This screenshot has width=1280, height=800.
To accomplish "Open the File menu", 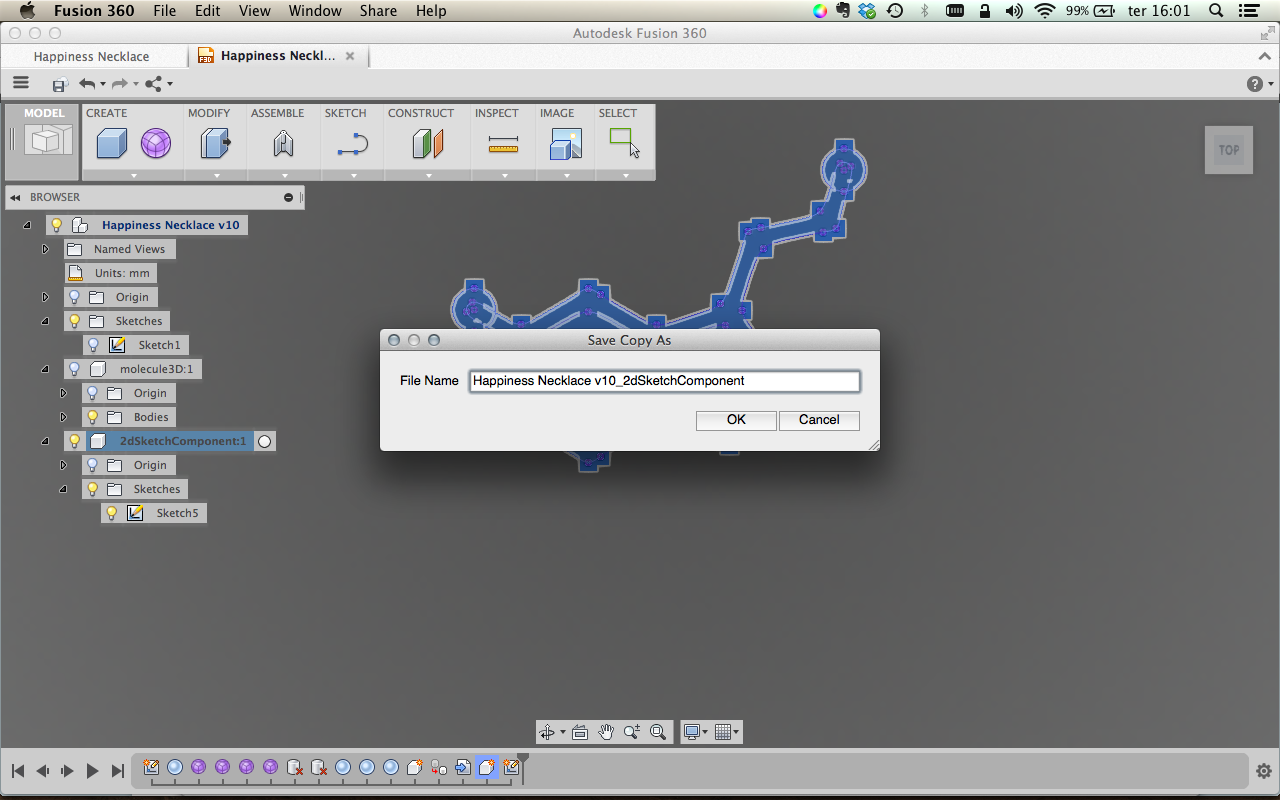I will [165, 11].
